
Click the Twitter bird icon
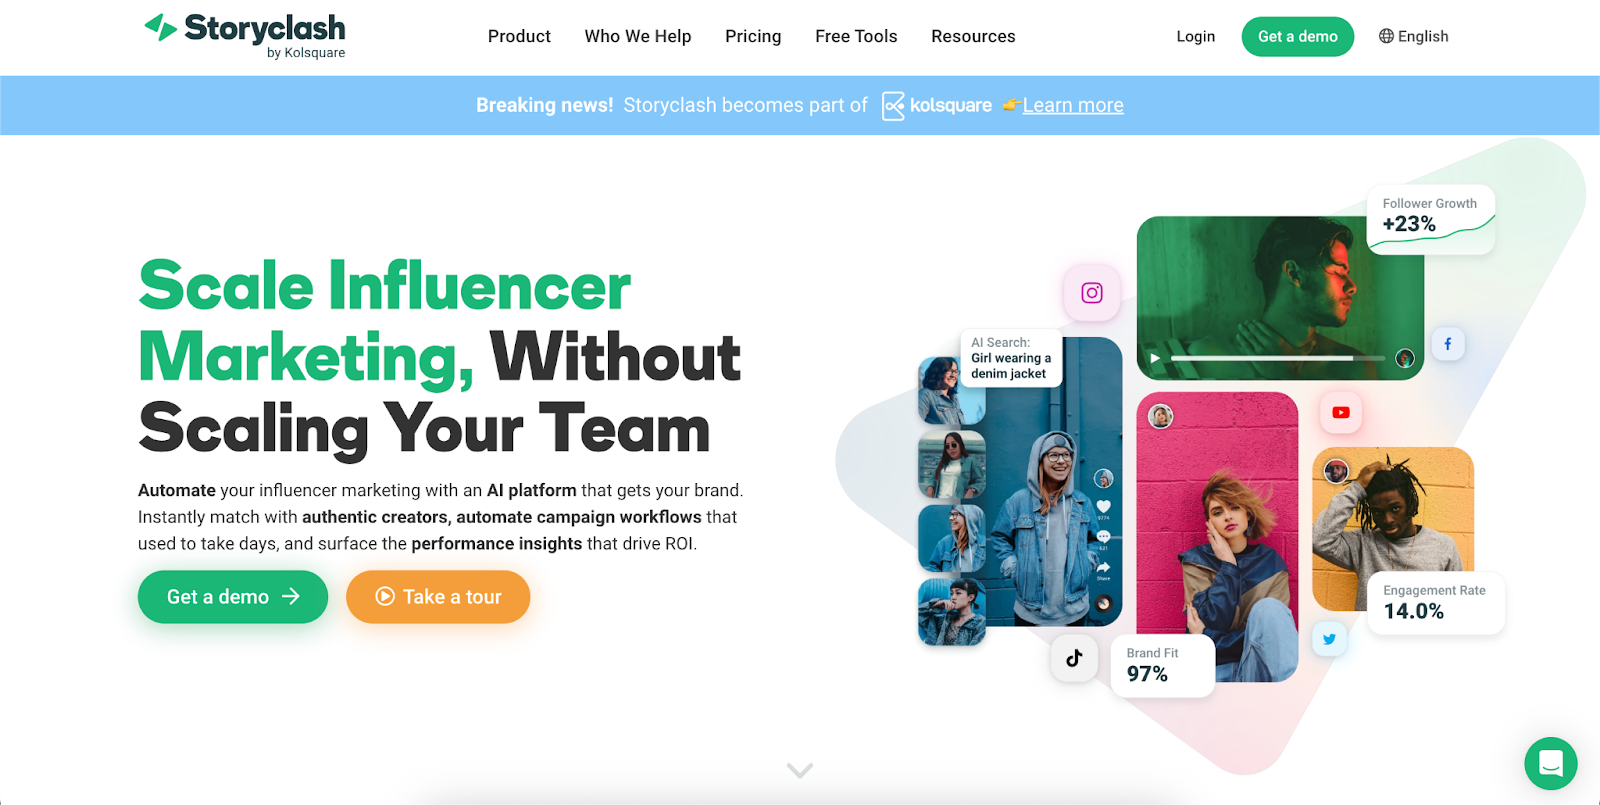coord(1329,639)
